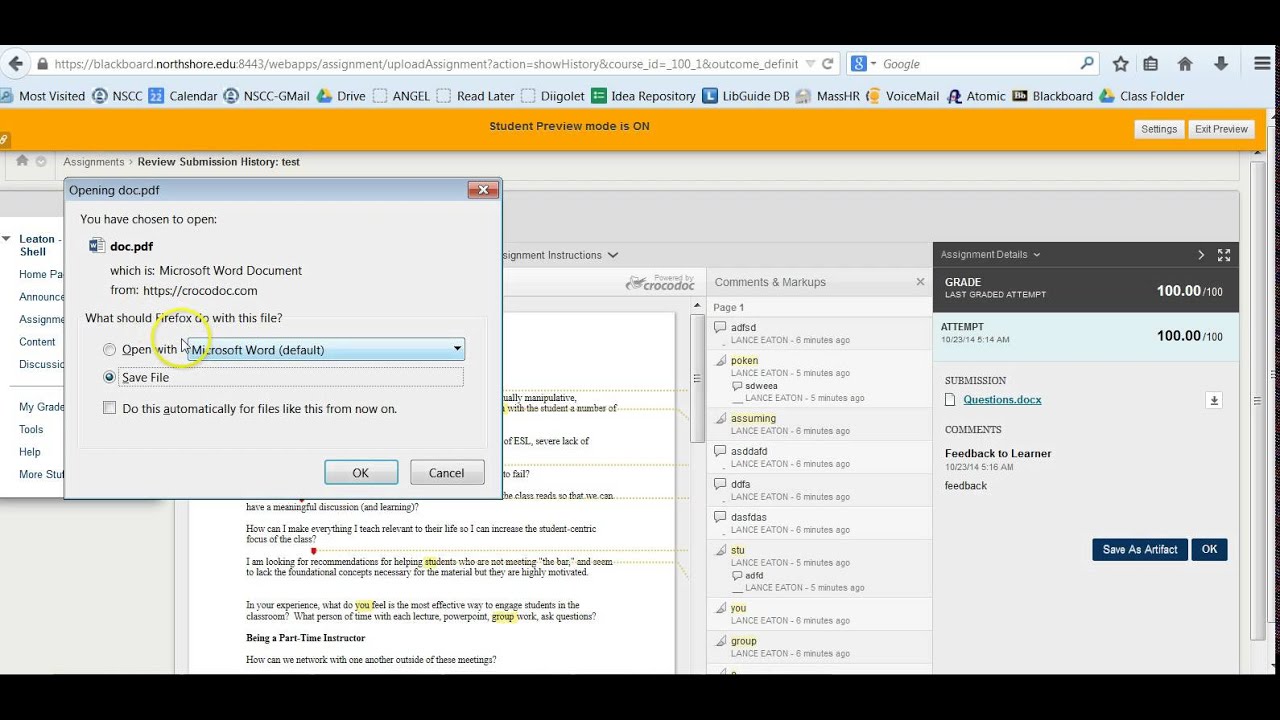Close the Opening doc.pdf dialog window
Screen dimensions: 1280x720
(482, 190)
